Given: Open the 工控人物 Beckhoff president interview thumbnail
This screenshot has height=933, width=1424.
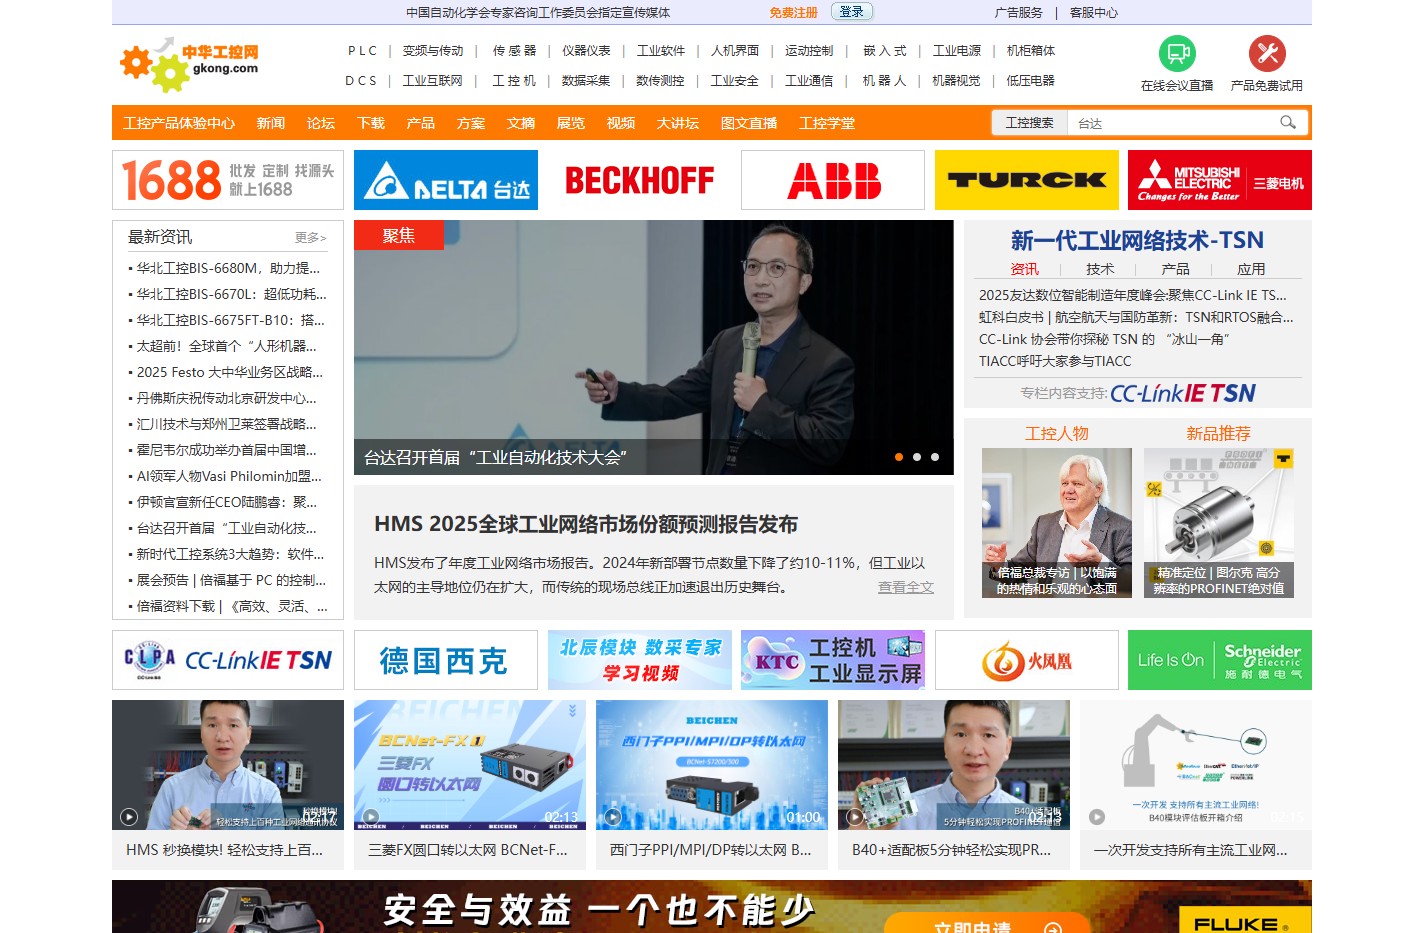Looking at the screenshot, I should tap(1057, 523).
